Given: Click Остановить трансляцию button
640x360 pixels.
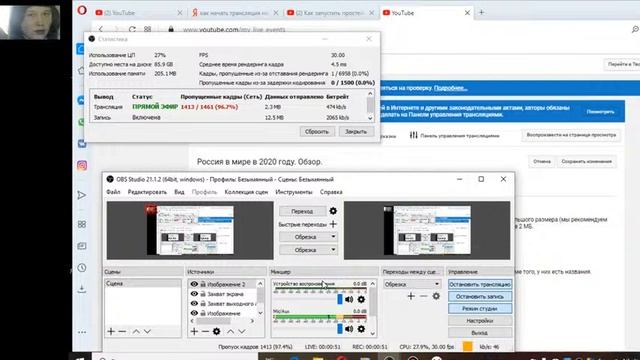Looking at the screenshot, I should pyautogui.click(x=480, y=284).
